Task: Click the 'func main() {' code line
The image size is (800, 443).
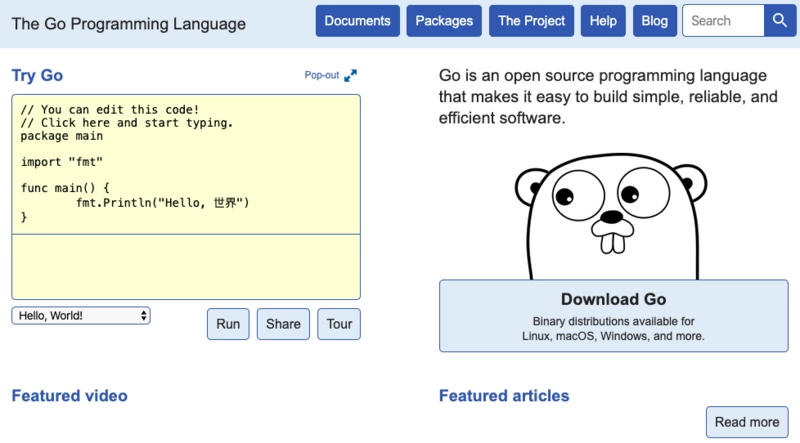Action: (65, 188)
